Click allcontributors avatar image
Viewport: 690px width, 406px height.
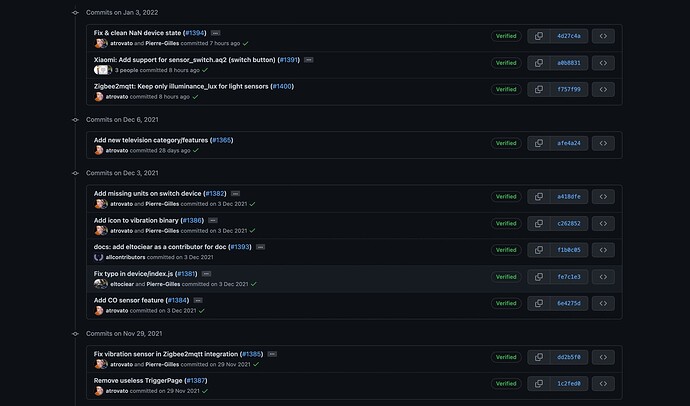pos(99,257)
